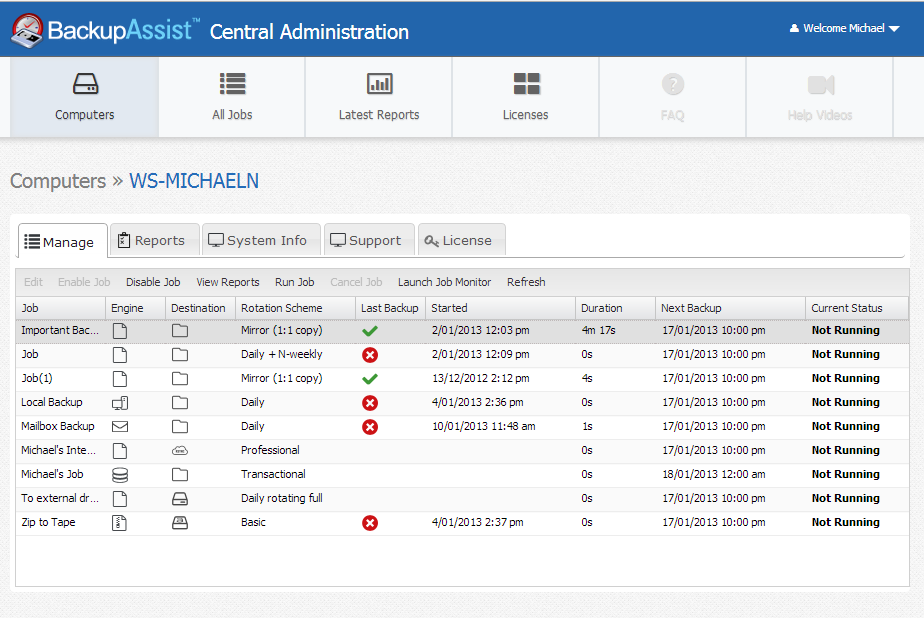Image resolution: width=924 pixels, height=618 pixels.
Task: Click the system engine icon for Local Backup
Action: point(120,403)
